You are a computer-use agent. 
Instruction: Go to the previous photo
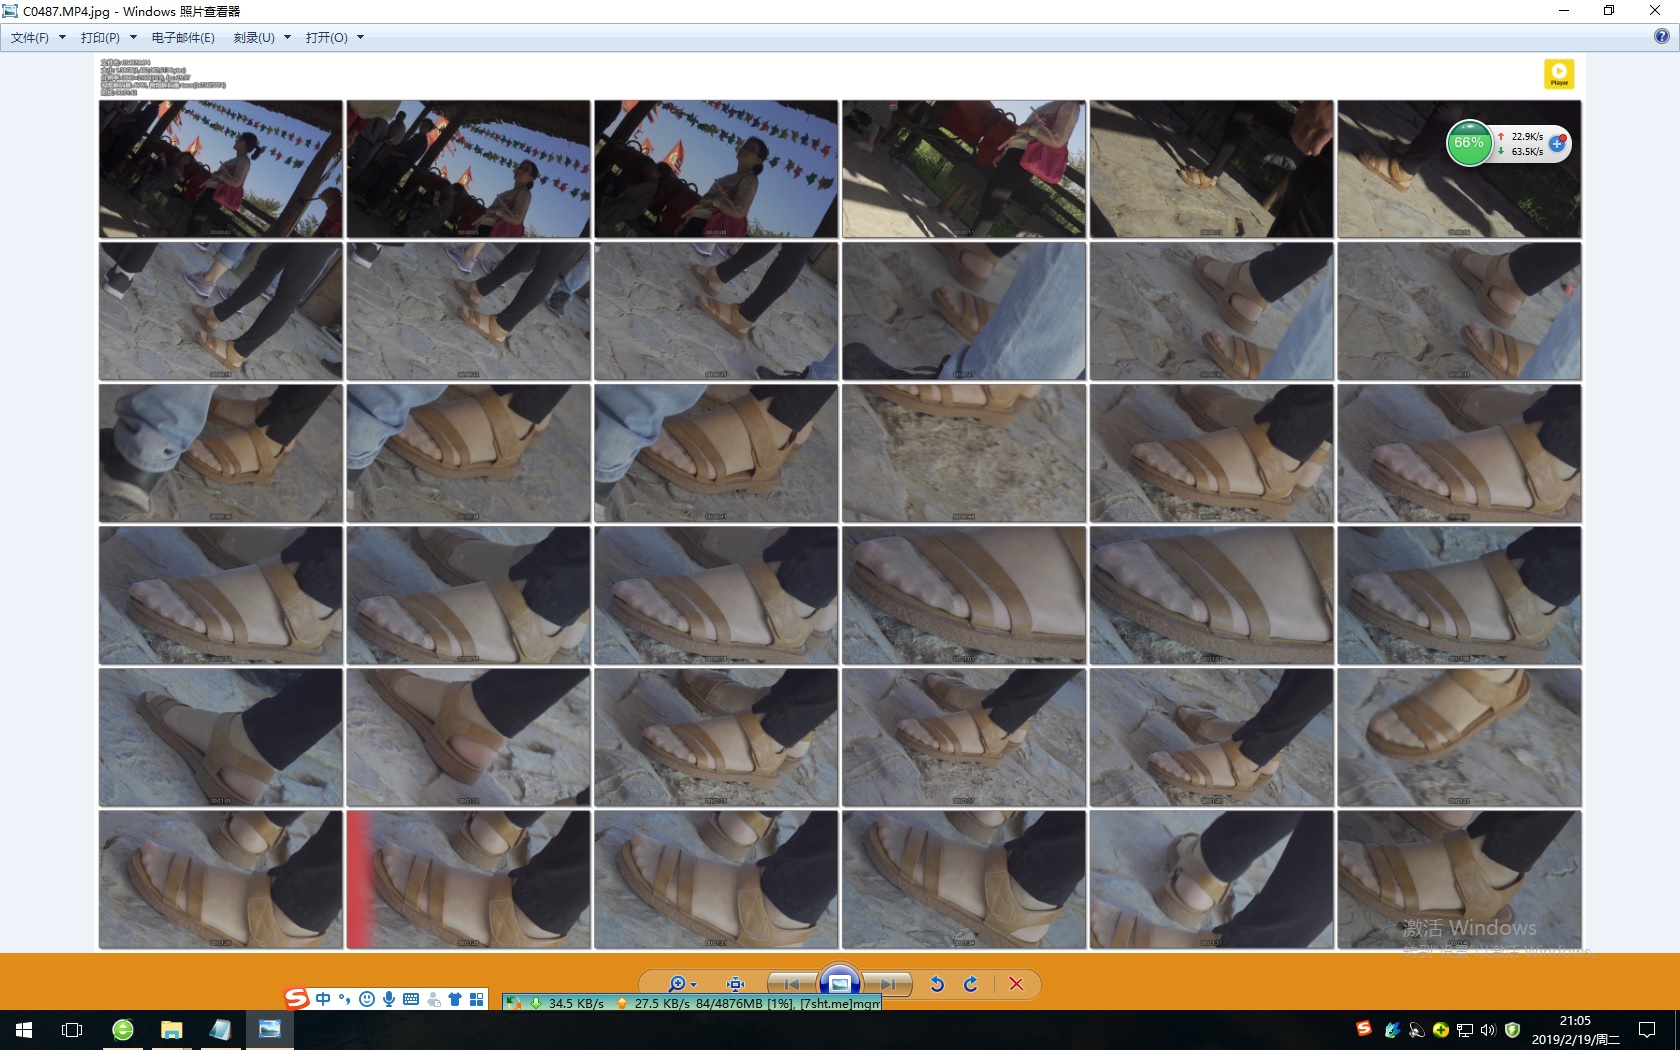[792, 984]
